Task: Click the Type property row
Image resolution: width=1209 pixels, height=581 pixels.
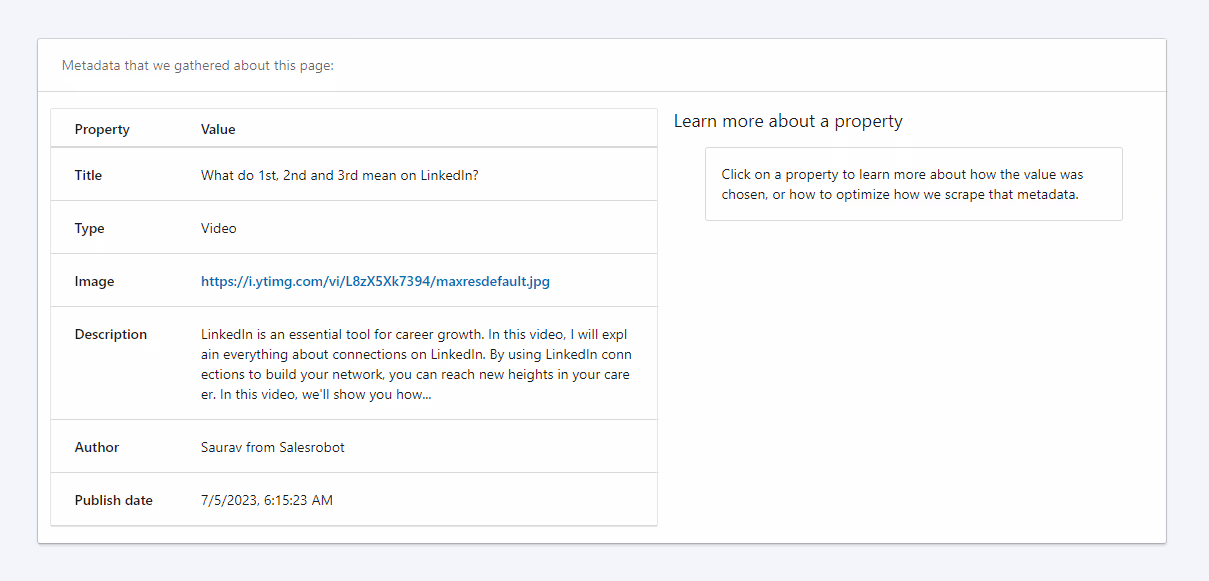Action: pos(89,228)
